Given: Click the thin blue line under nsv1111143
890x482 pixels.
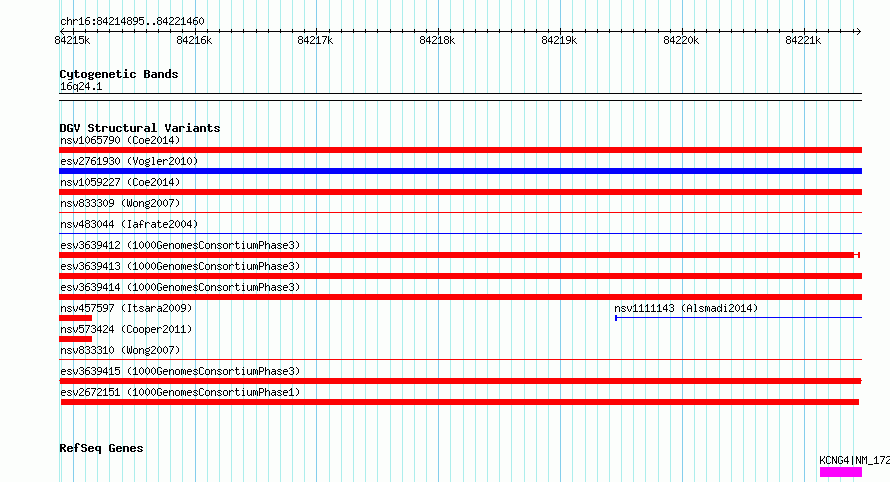Looking at the screenshot, I should pyautogui.click(x=738, y=318).
